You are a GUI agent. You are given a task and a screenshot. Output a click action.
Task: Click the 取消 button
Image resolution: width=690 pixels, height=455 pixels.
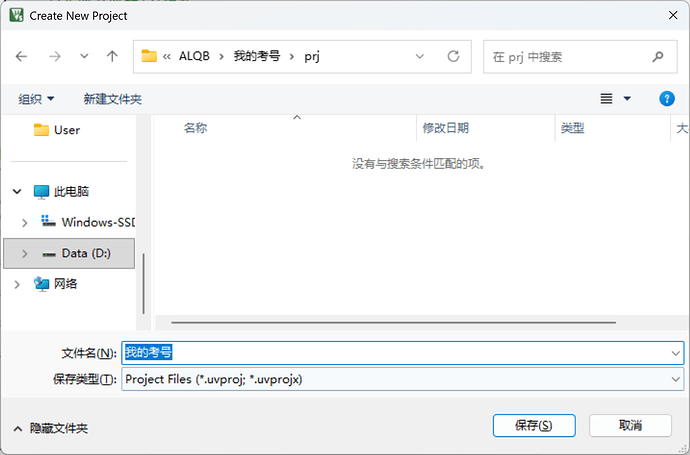coord(630,426)
